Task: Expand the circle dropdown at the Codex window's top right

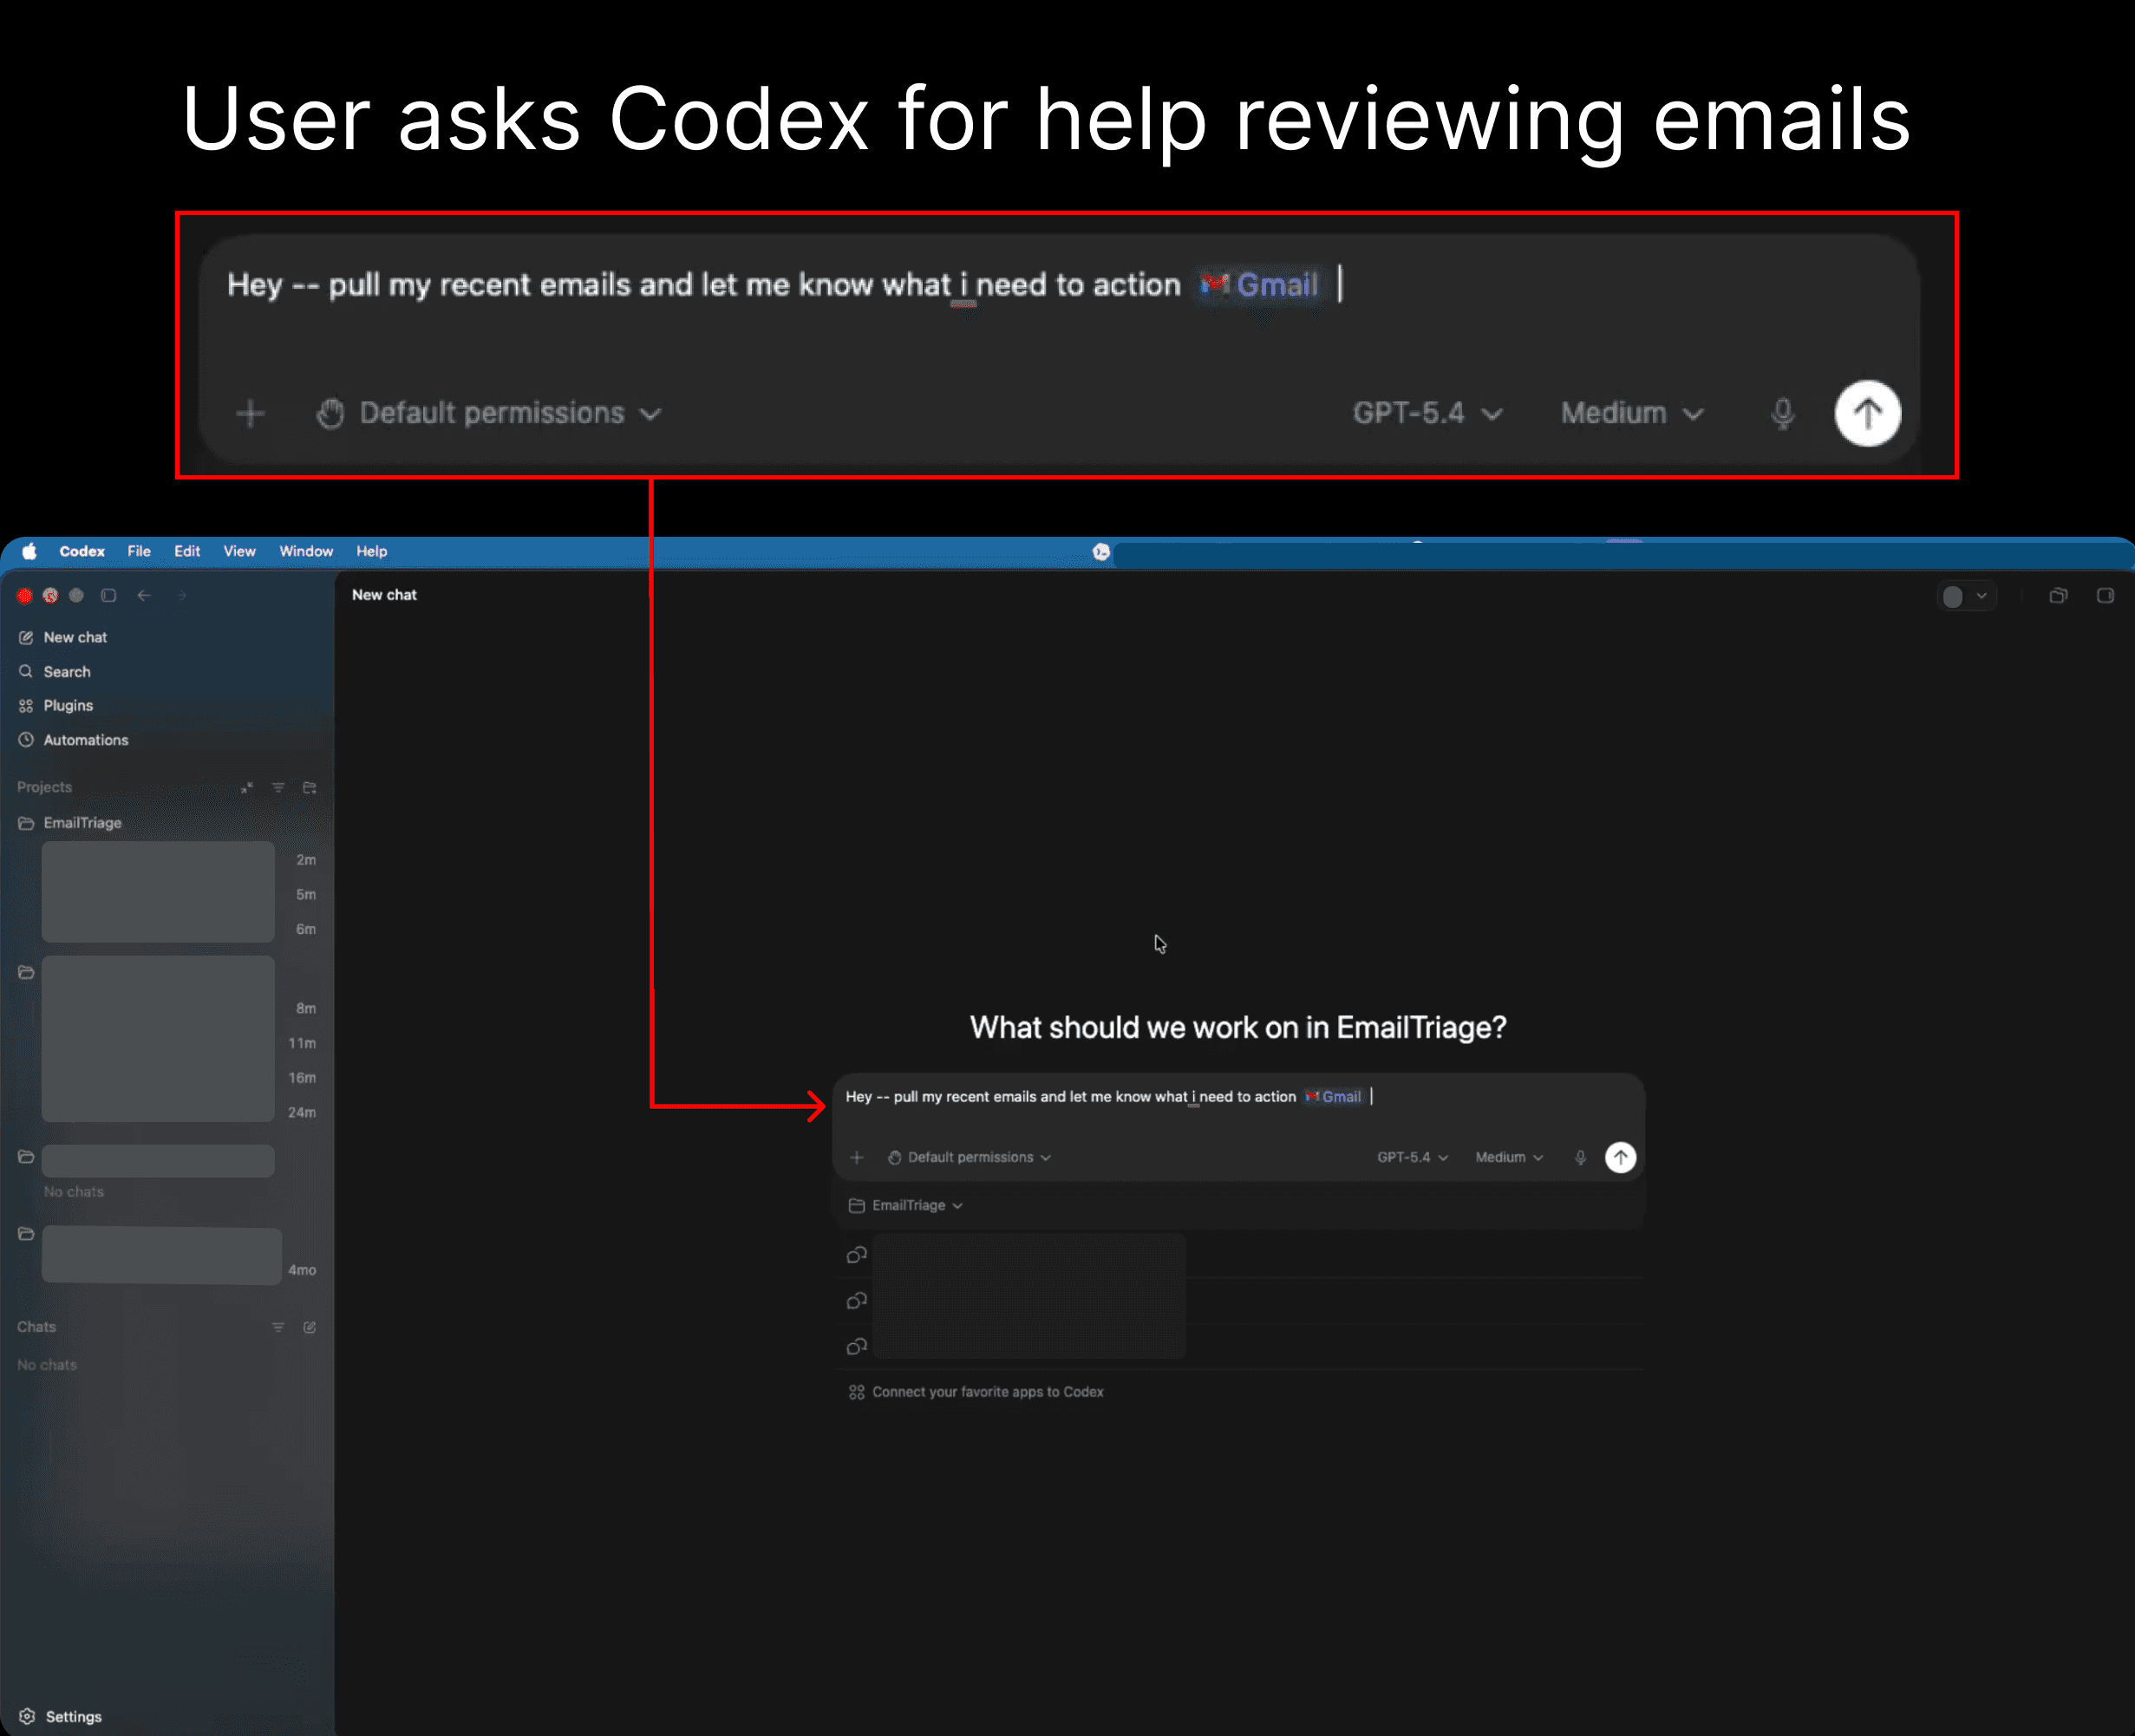Action: (1967, 596)
